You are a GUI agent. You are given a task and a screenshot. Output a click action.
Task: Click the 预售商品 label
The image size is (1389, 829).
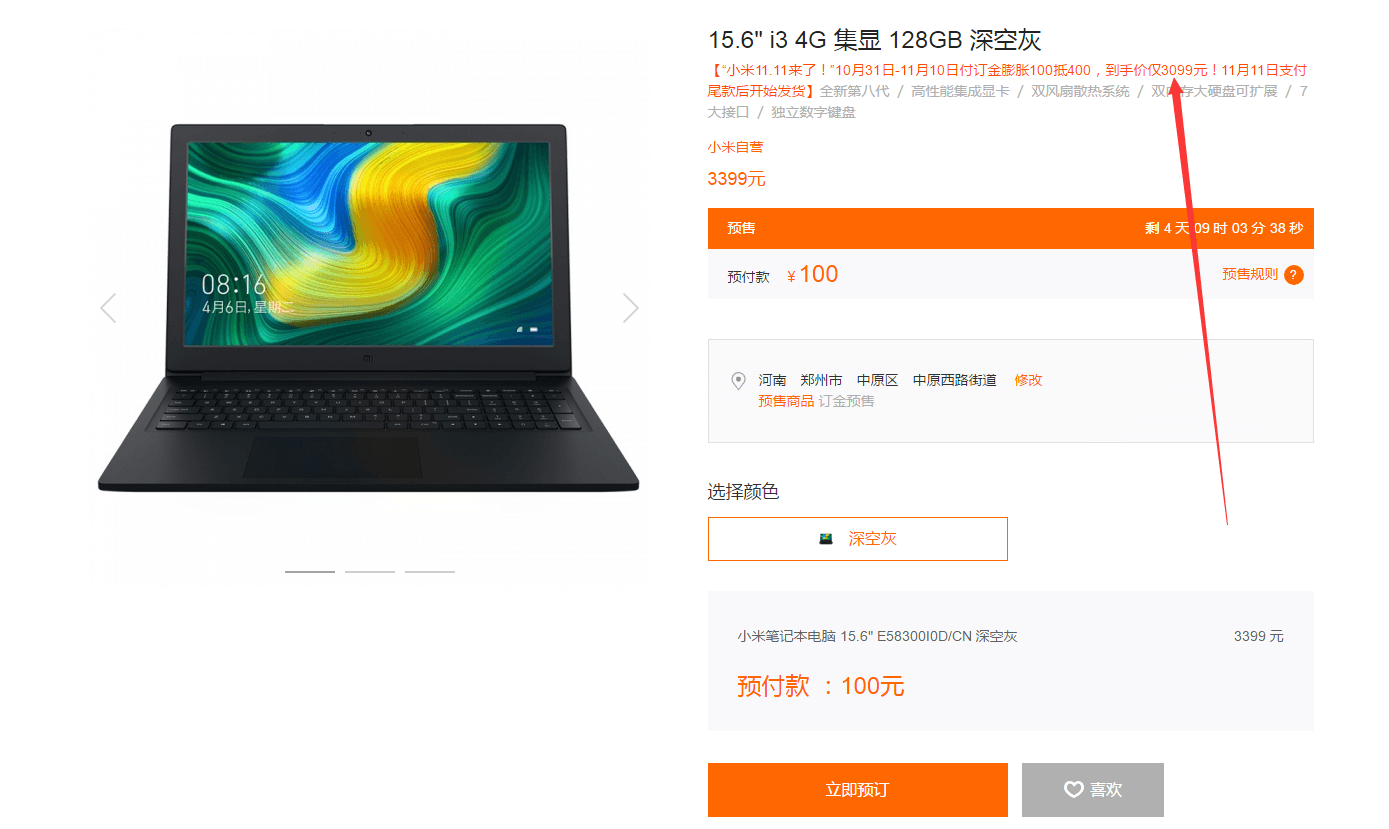(x=786, y=401)
